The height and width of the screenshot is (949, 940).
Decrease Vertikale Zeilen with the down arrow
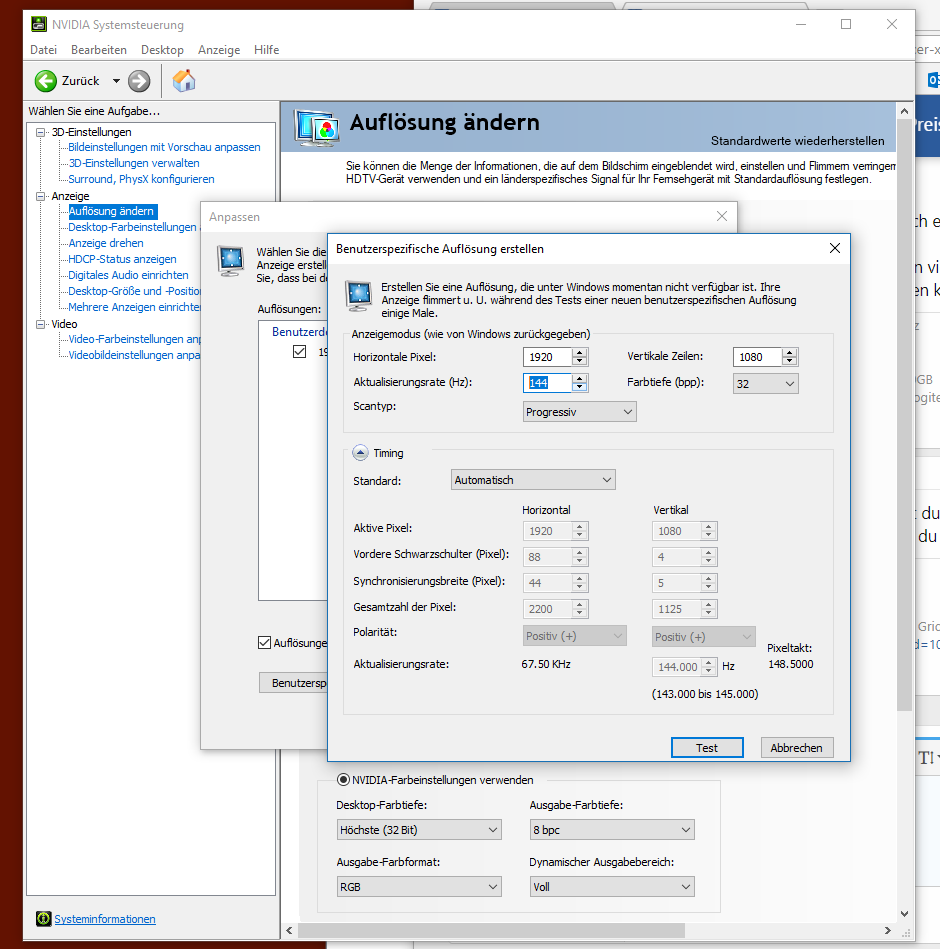click(x=789, y=361)
